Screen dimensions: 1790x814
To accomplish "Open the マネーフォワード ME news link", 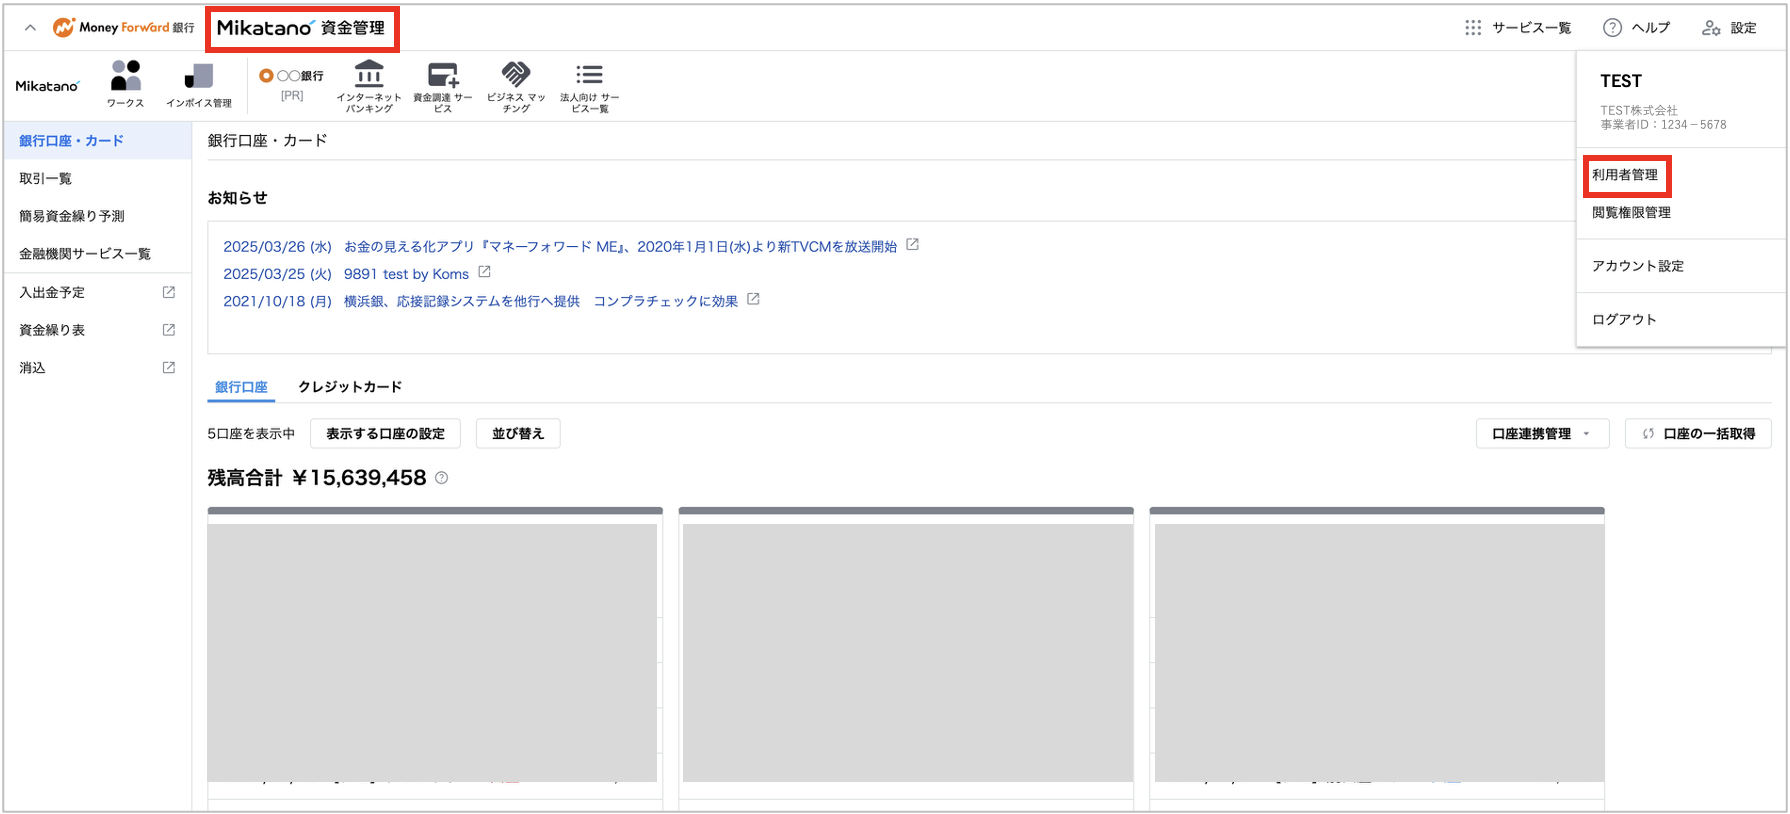I will tap(620, 247).
